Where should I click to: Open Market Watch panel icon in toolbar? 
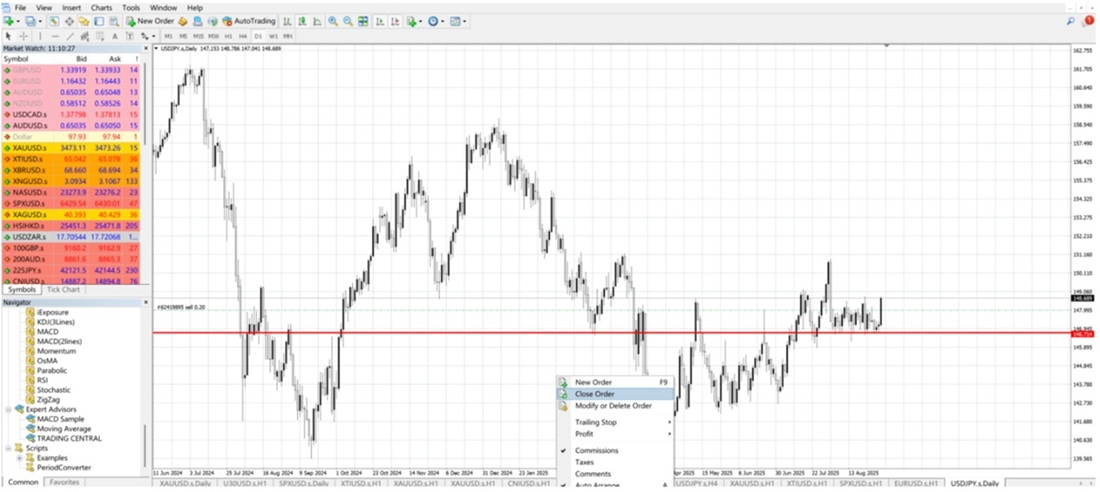(x=53, y=21)
